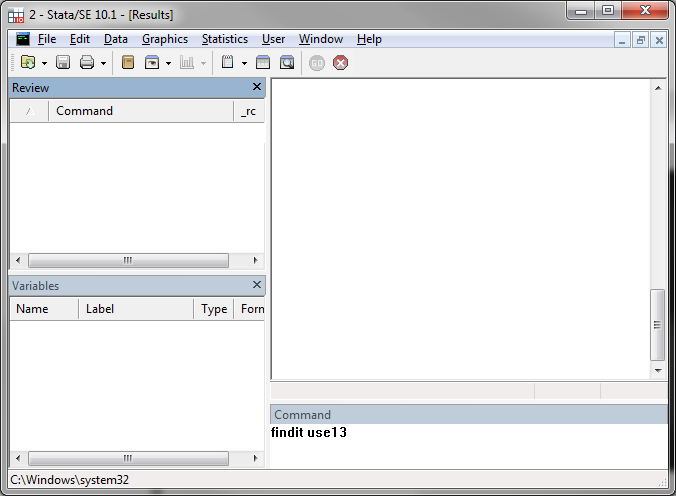
Task: Expand the Viewer icon's dropdown arrow
Action: tap(169, 63)
